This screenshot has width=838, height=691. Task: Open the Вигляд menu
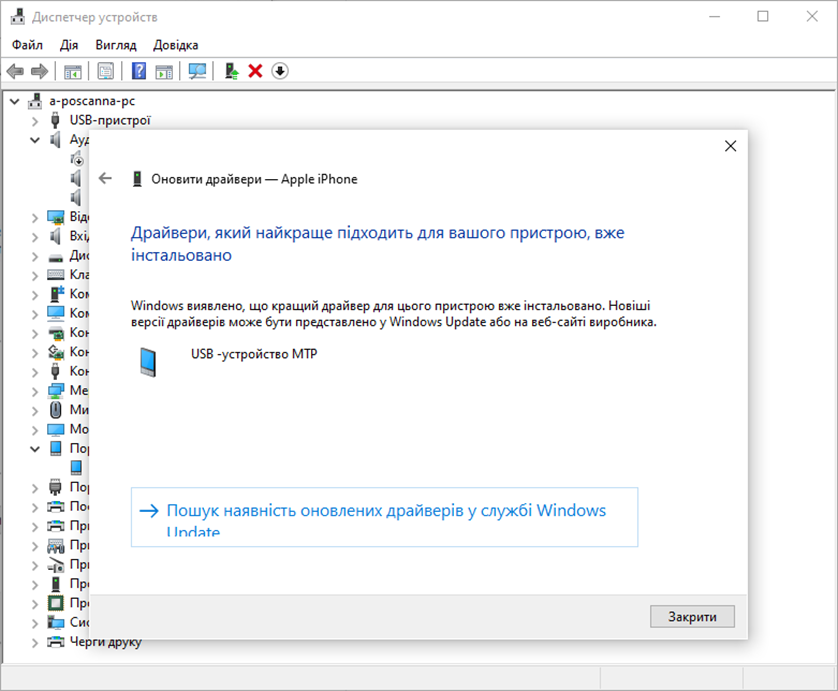[116, 45]
